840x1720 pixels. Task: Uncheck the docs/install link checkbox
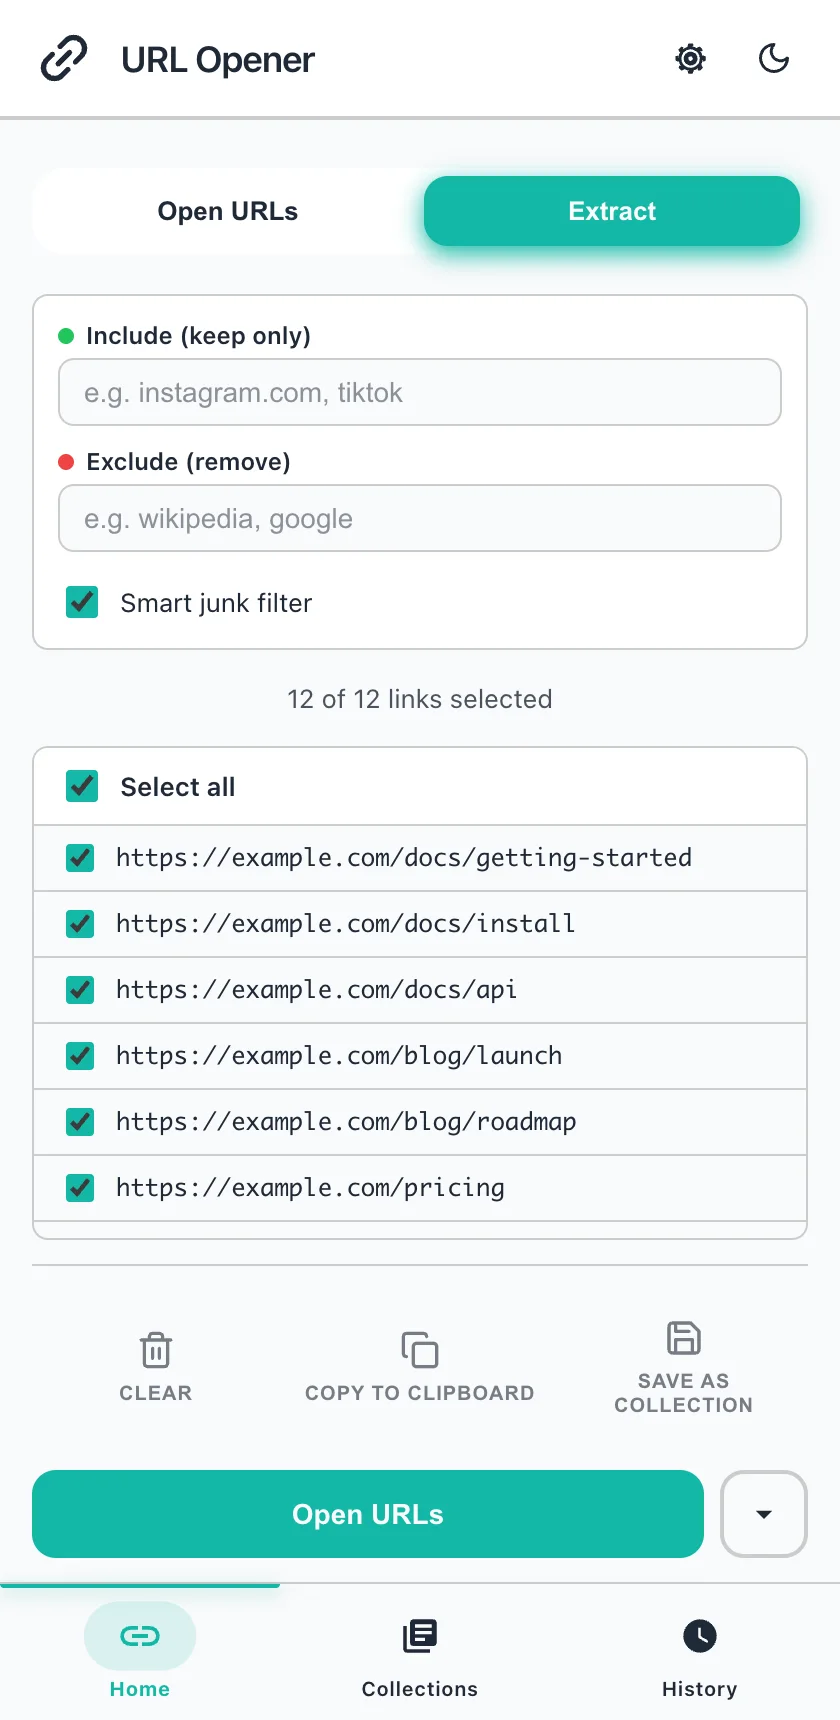[80, 924]
